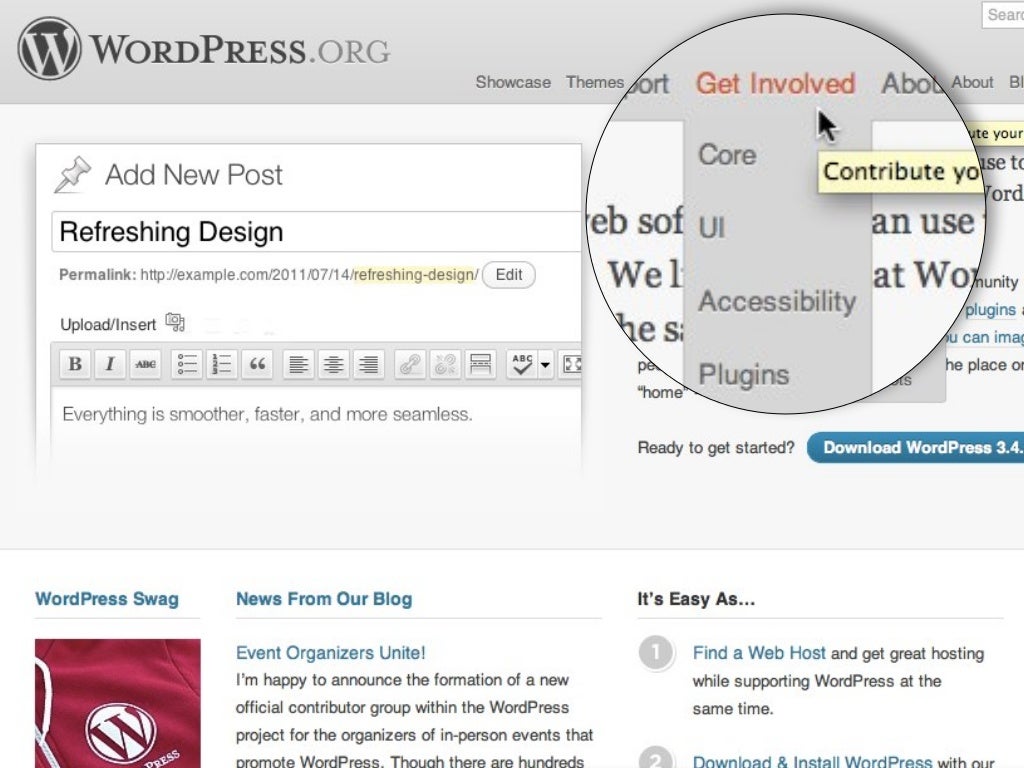This screenshot has height=768, width=1024.
Task: Run the spellcheck ABC checkmark tool
Action: click(522, 364)
